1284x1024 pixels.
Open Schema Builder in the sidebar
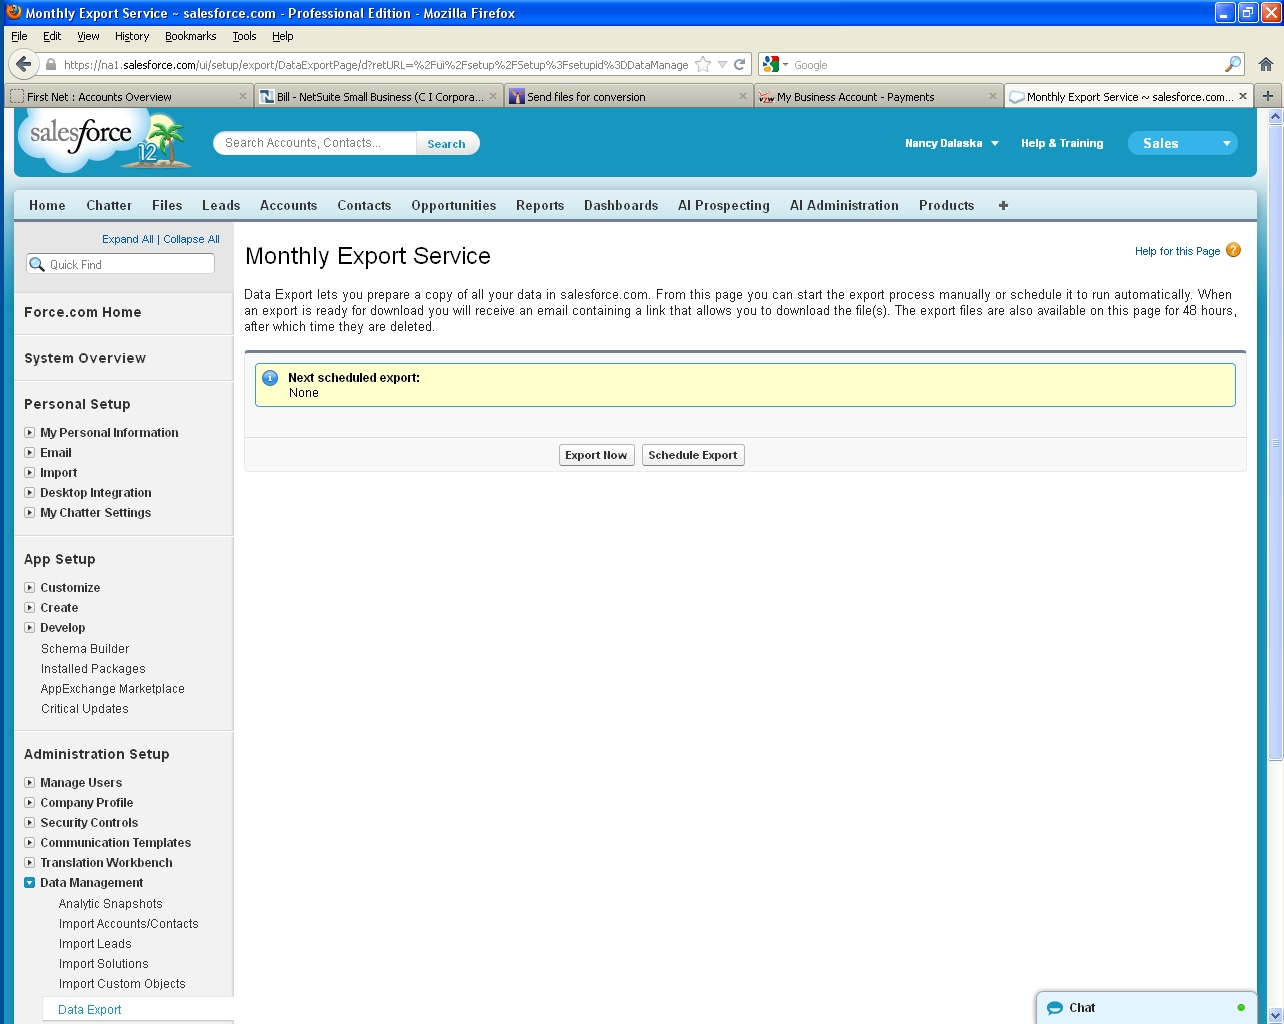point(85,649)
